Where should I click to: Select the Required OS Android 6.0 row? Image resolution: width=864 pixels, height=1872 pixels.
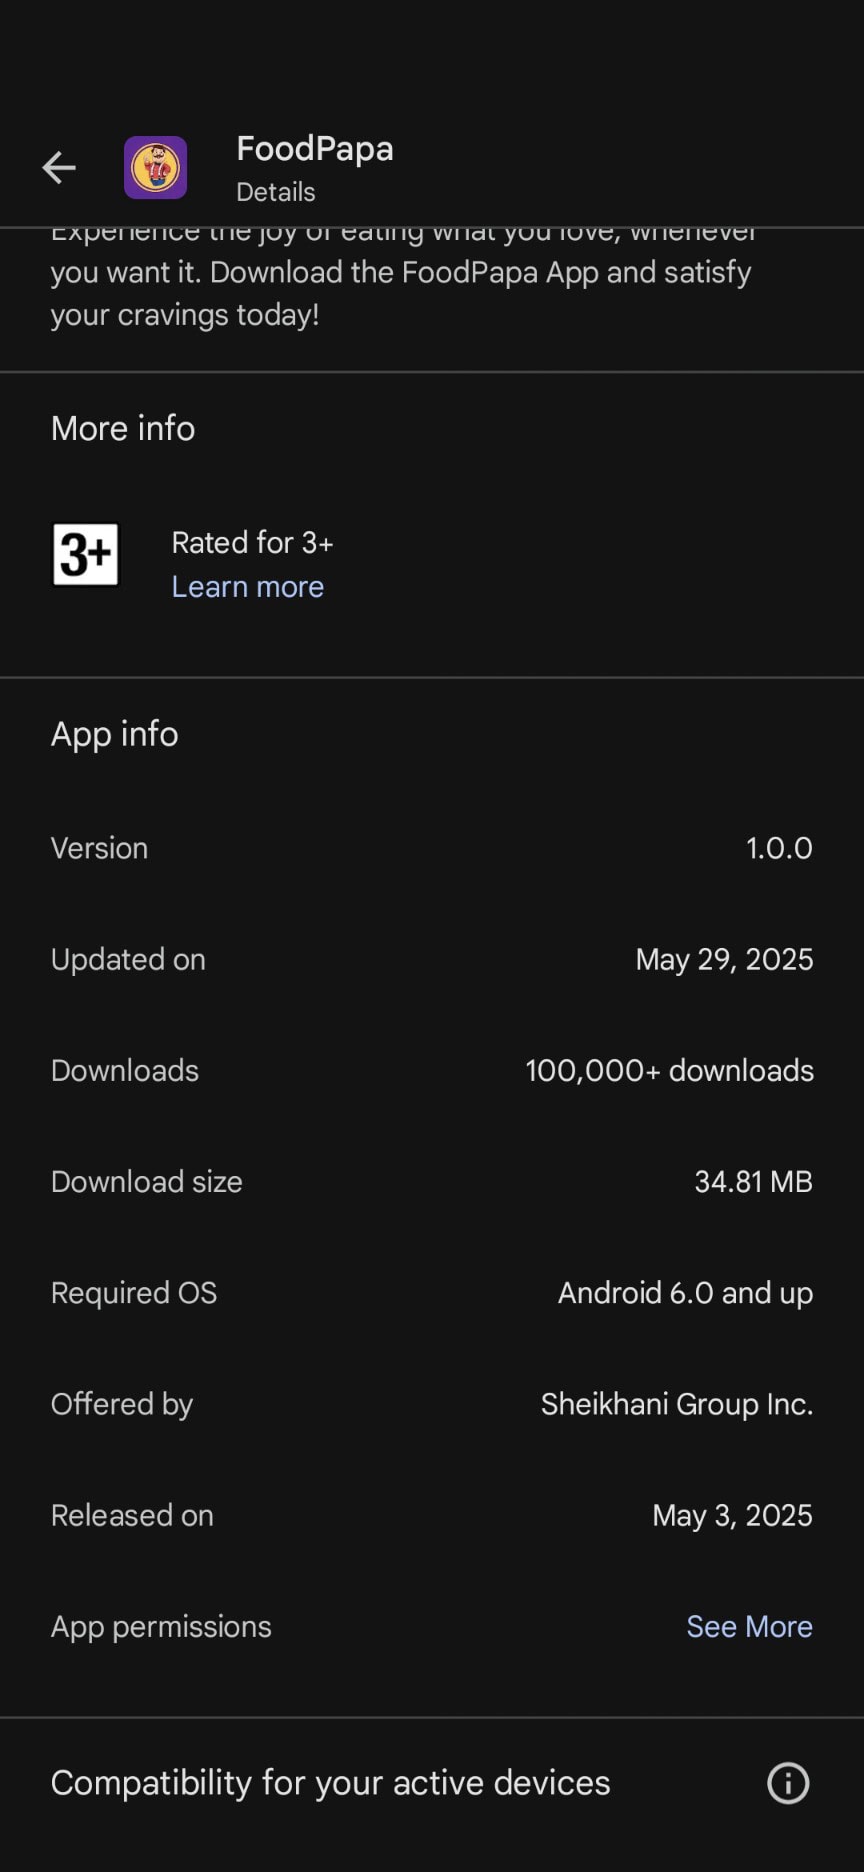click(x=430, y=1292)
